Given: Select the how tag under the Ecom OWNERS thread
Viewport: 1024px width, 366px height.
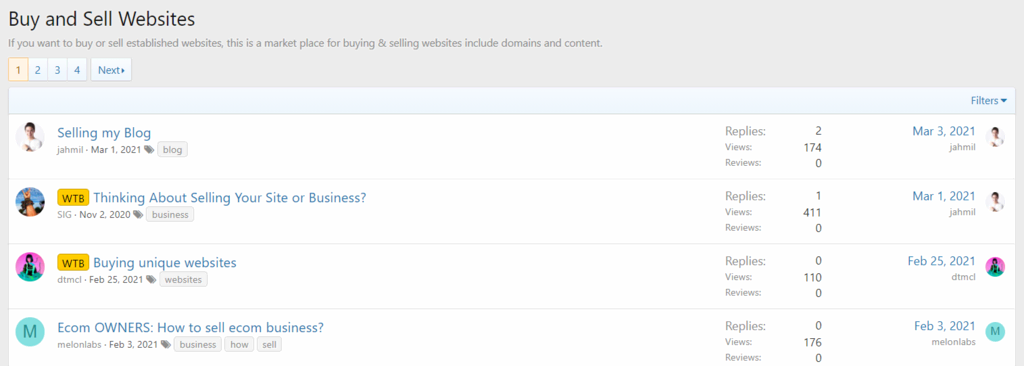Looking at the screenshot, I should coord(240,344).
